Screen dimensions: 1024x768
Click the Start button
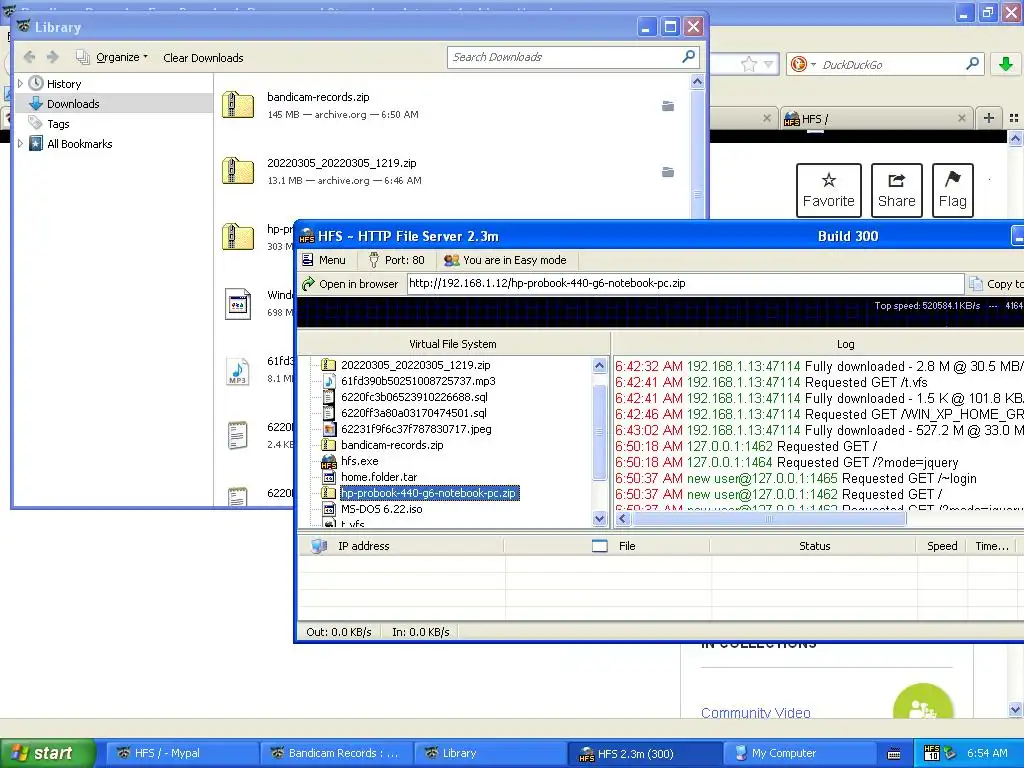(x=47, y=753)
